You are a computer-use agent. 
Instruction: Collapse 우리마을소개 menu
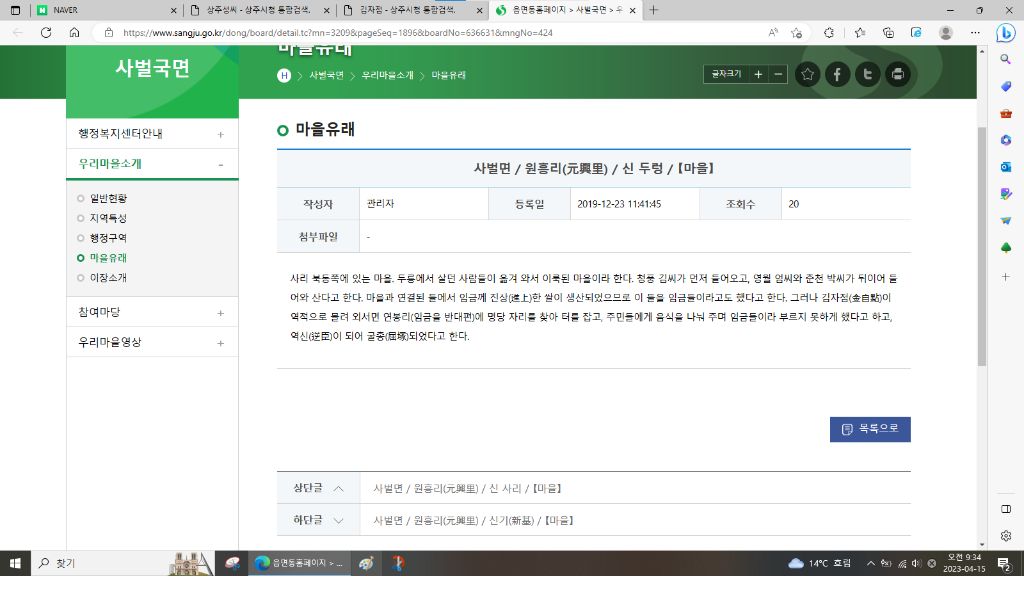(x=221, y=165)
